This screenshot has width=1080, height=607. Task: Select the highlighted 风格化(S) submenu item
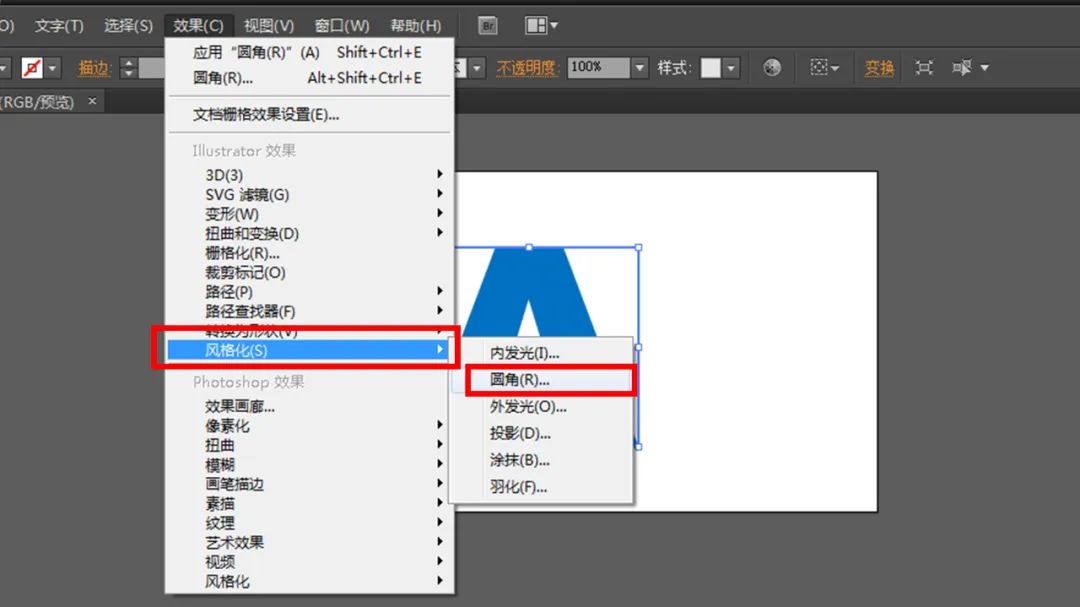(x=309, y=350)
